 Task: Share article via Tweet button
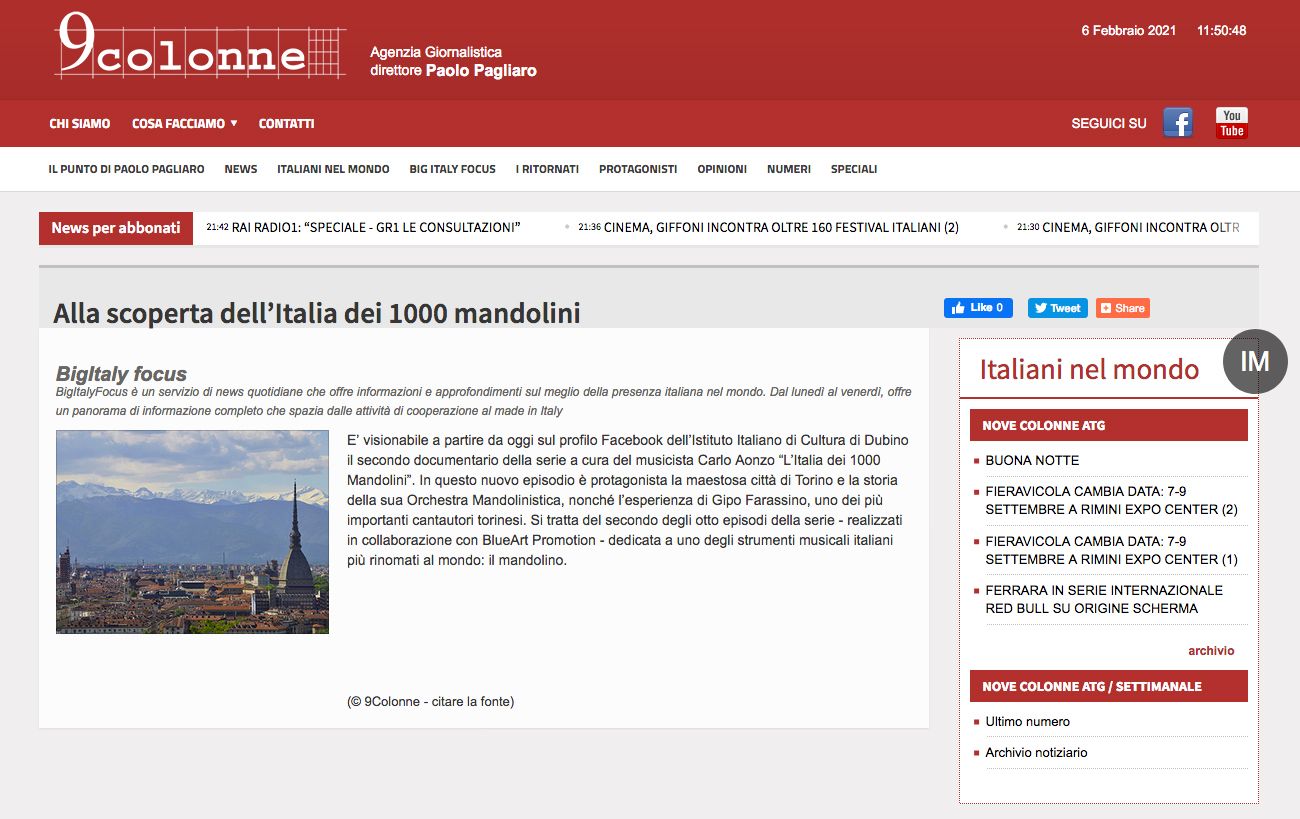tap(1057, 308)
